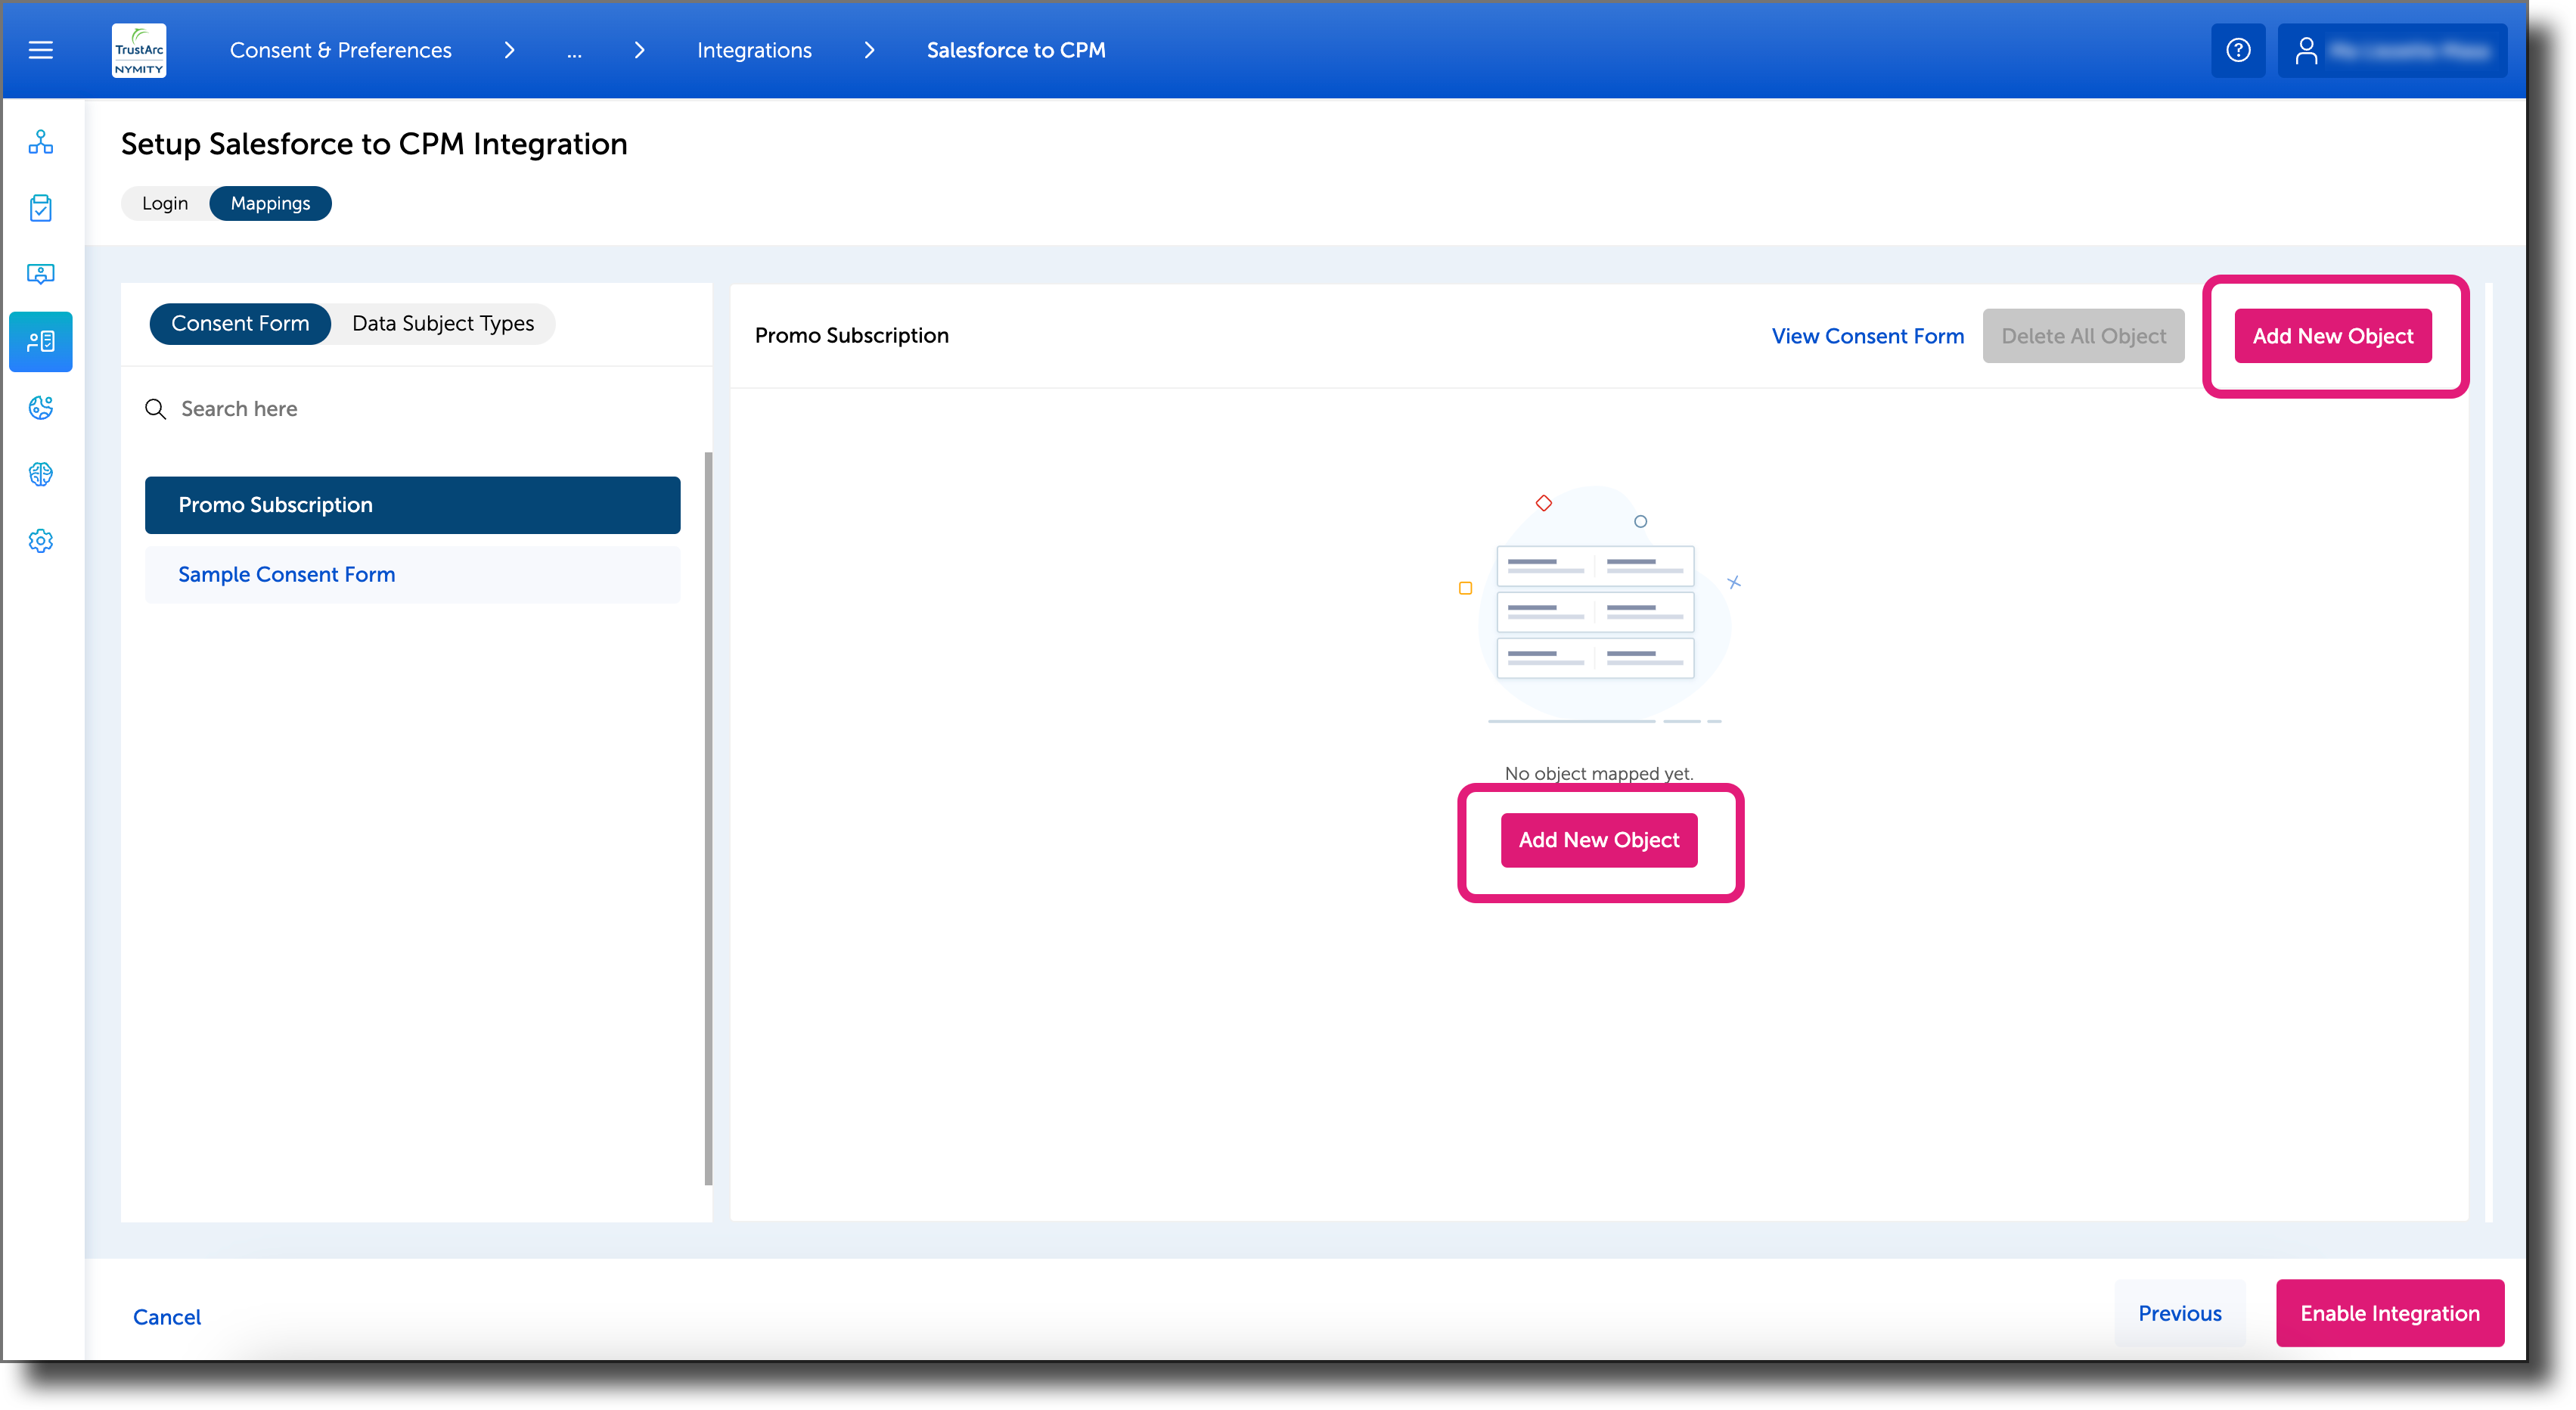Viewport: 2576px width, 1410px height.
Task: Select the hierarchy network sidebar icon
Action: click(40, 142)
